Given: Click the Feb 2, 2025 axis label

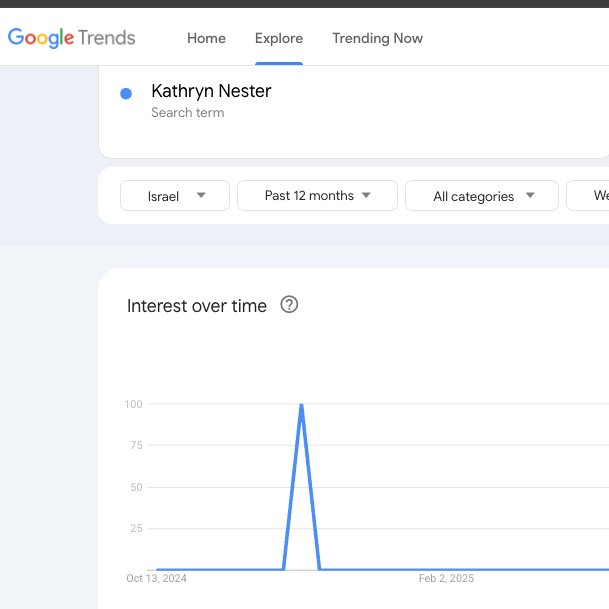Looking at the screenshot, I should pyautogui.click(x=446, y=578).
